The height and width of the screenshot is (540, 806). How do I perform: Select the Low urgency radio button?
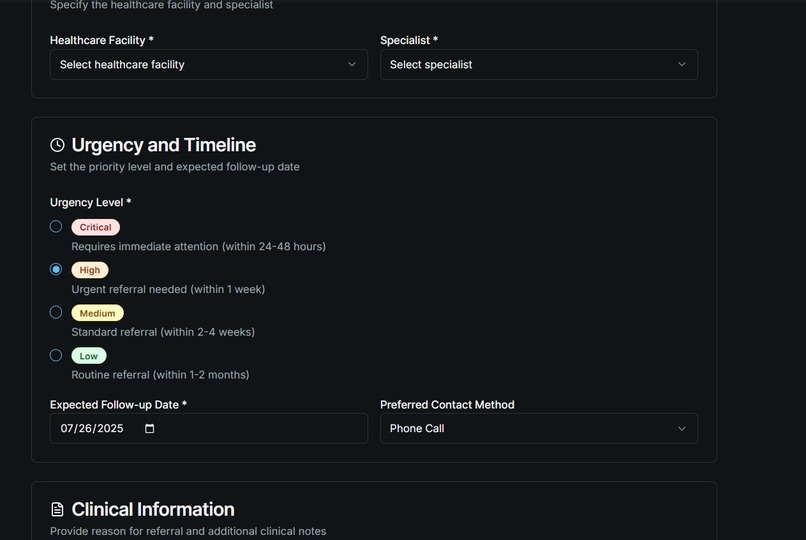pyautogui.click(x=56, y=355)
